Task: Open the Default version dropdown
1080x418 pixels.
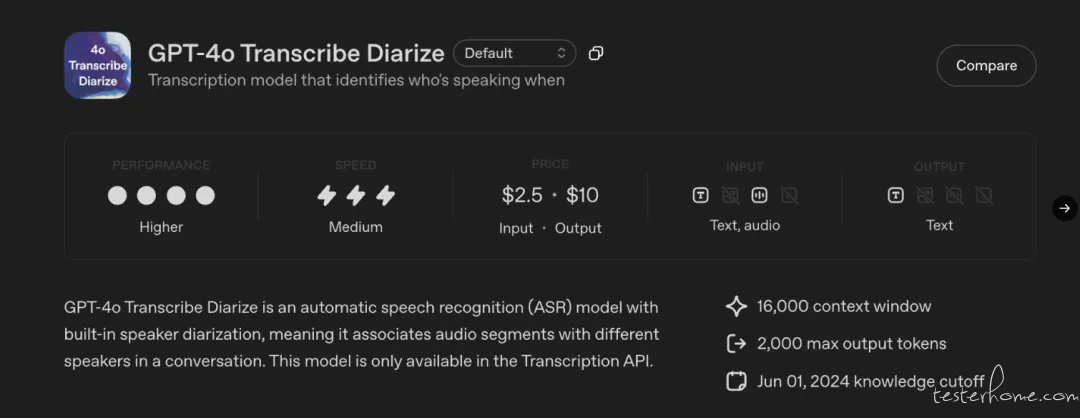Action: [x=514, y=53]
